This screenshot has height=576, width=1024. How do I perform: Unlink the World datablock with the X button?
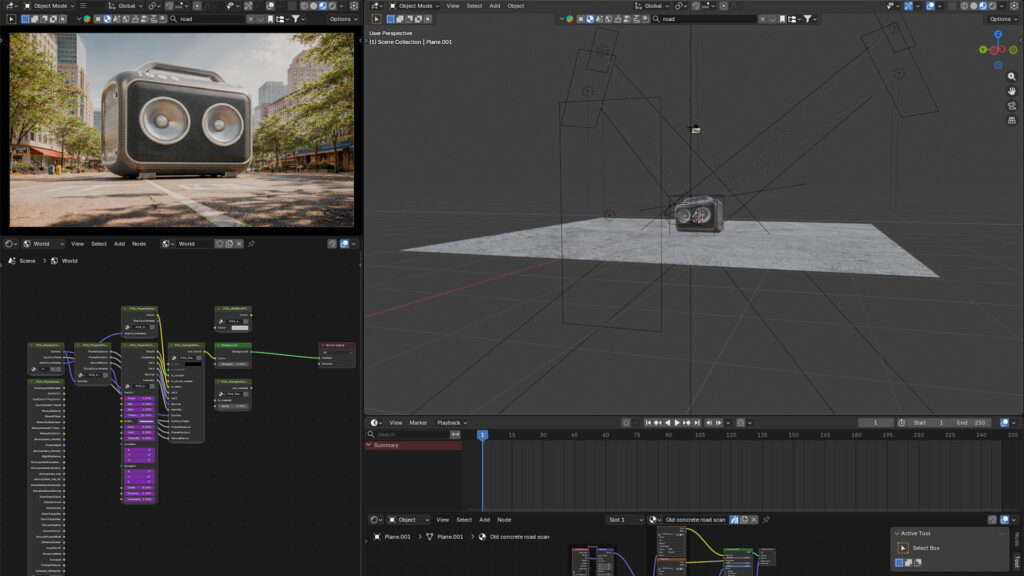238,243
